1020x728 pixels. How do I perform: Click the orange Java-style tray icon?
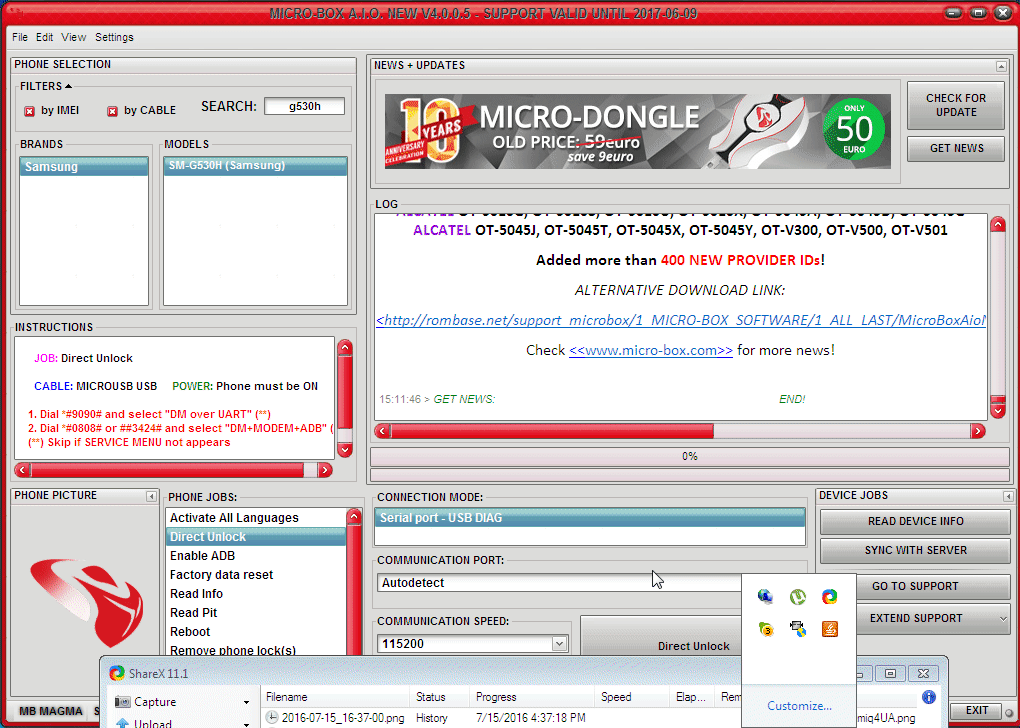[x=829, y=629]
